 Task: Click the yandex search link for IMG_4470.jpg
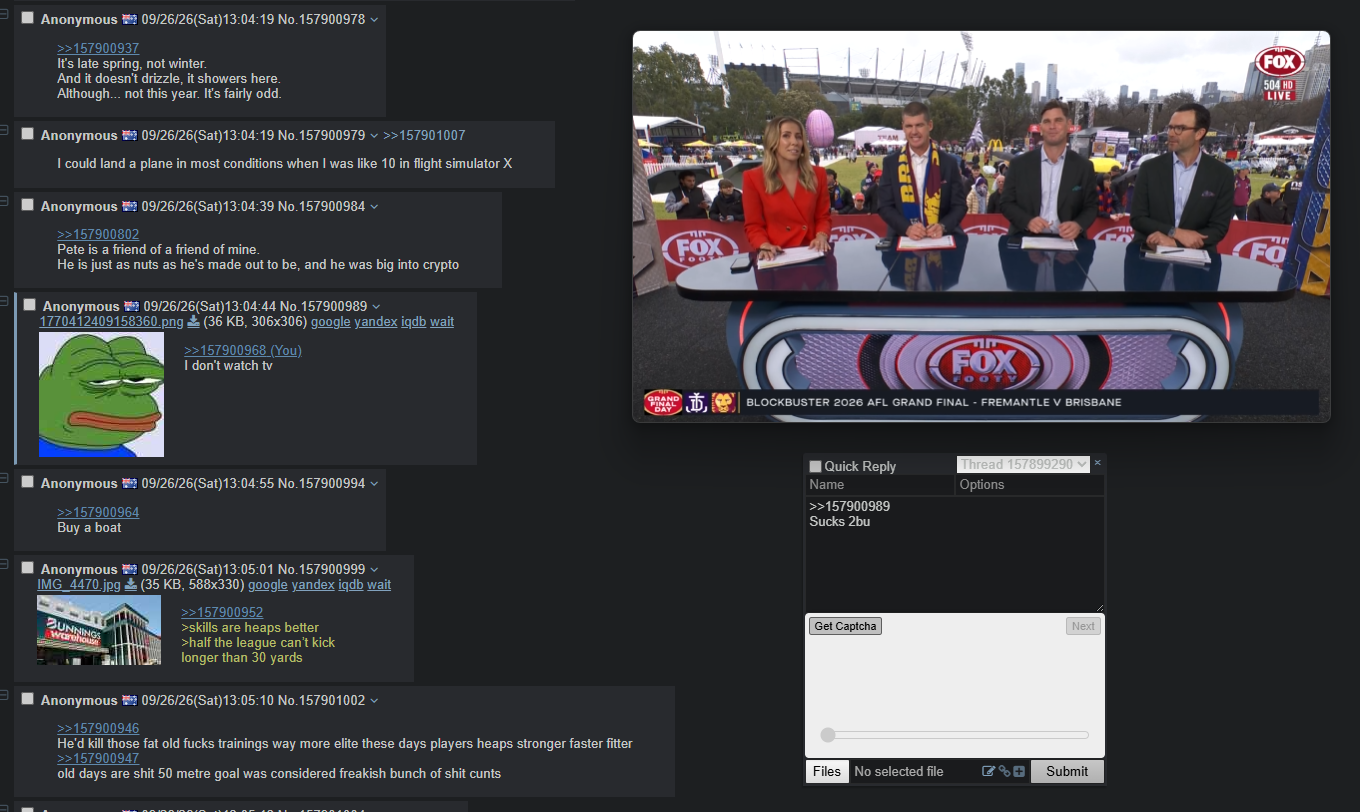point(313,585)
